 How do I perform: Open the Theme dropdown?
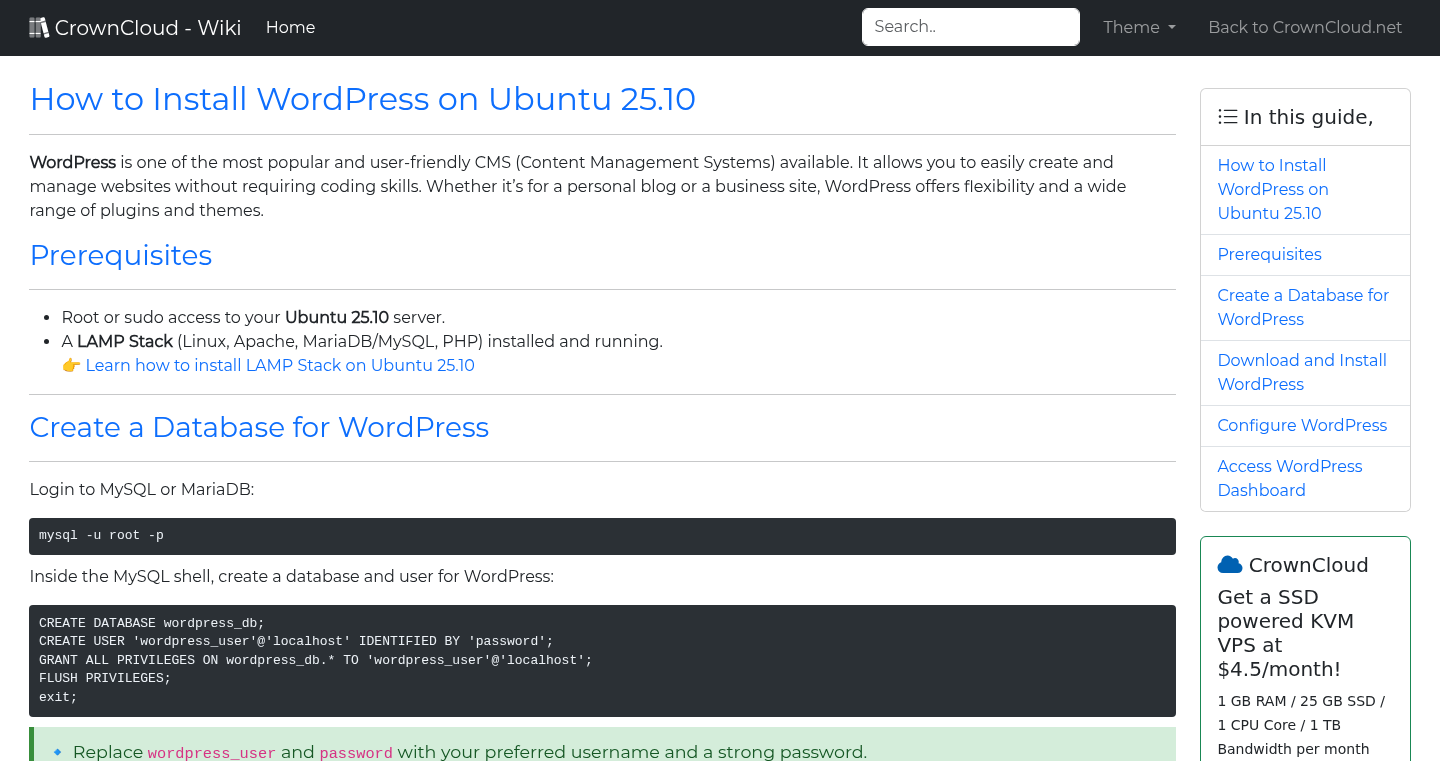tap(1138, 27)
